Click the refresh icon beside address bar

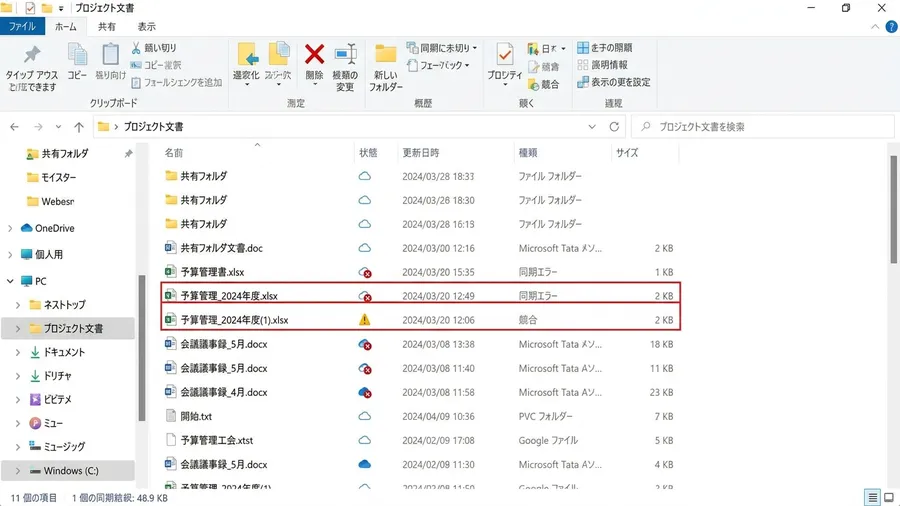614,127
